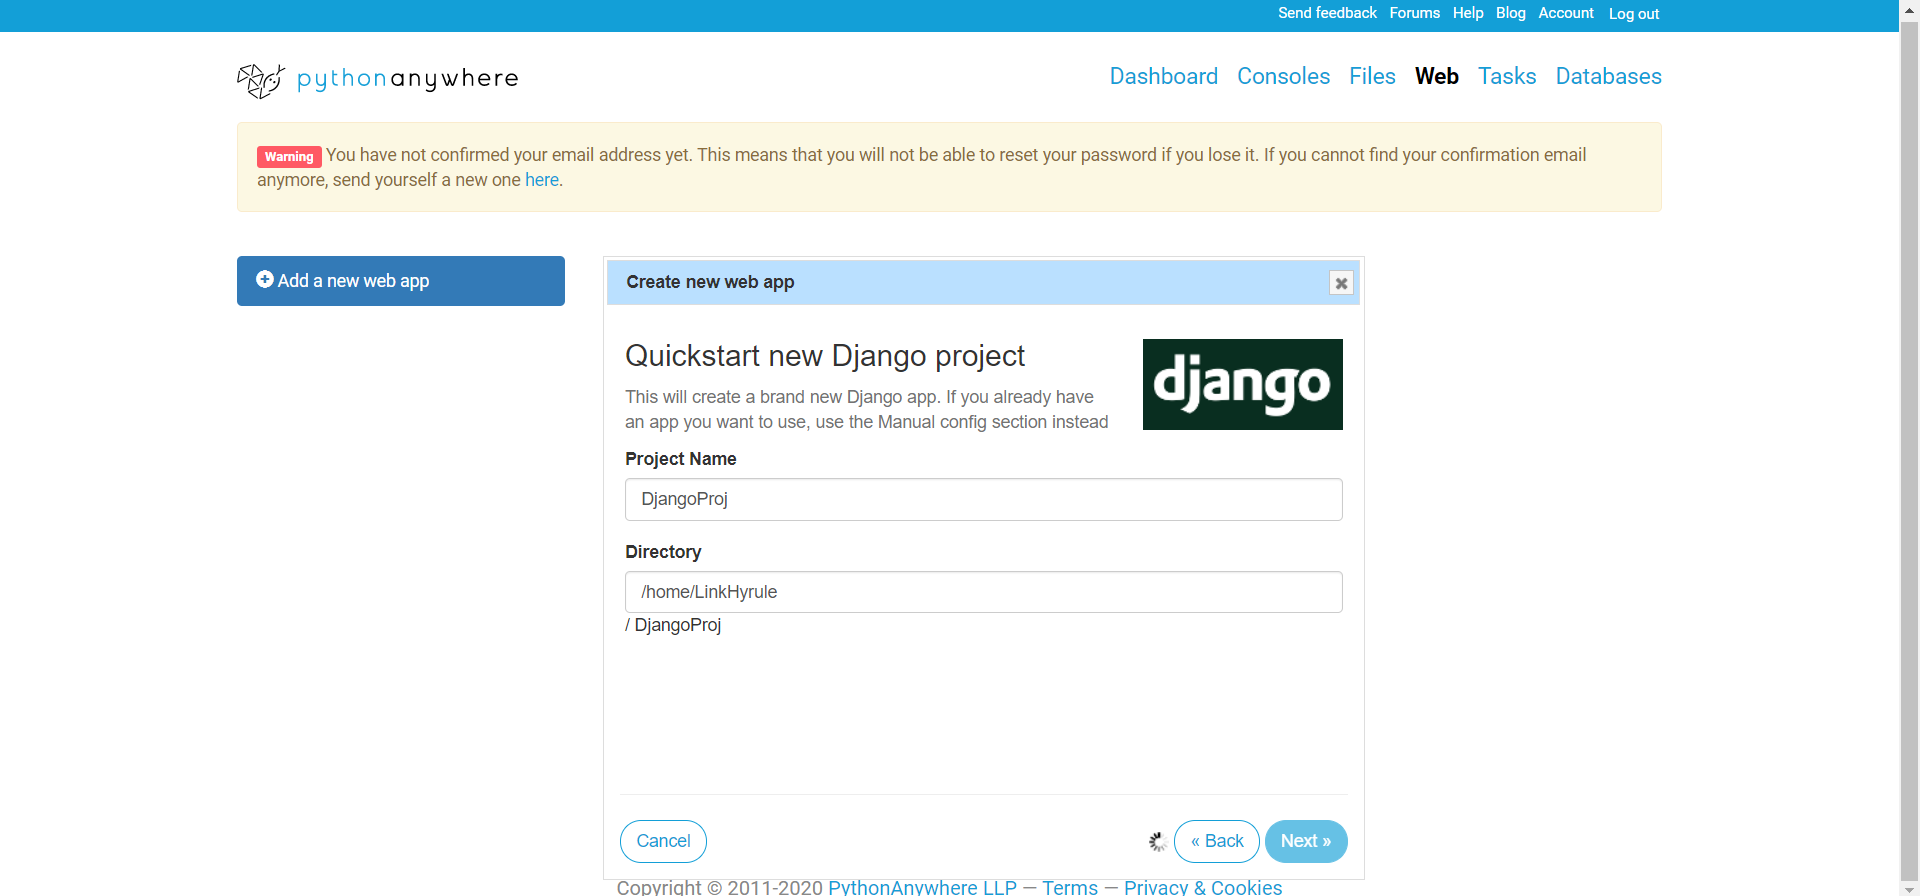Viewport: 1920px width, 896px height.
Task: Open the Dashboard page
Action: point(1164,76)
